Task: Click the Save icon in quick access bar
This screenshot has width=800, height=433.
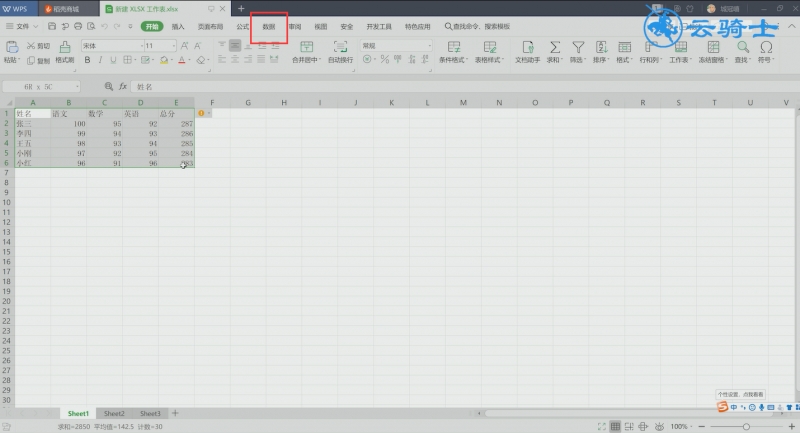Action: (x=52, y=26)
